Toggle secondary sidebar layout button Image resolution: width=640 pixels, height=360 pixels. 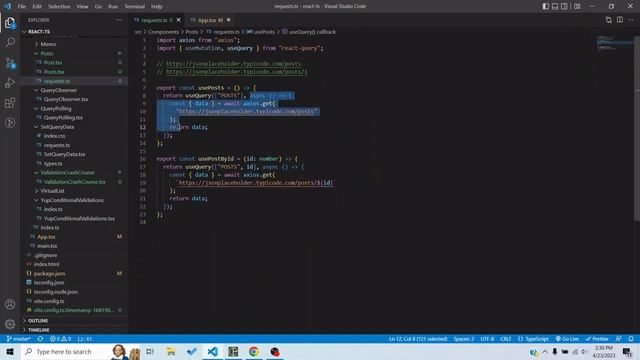point(564,6)
